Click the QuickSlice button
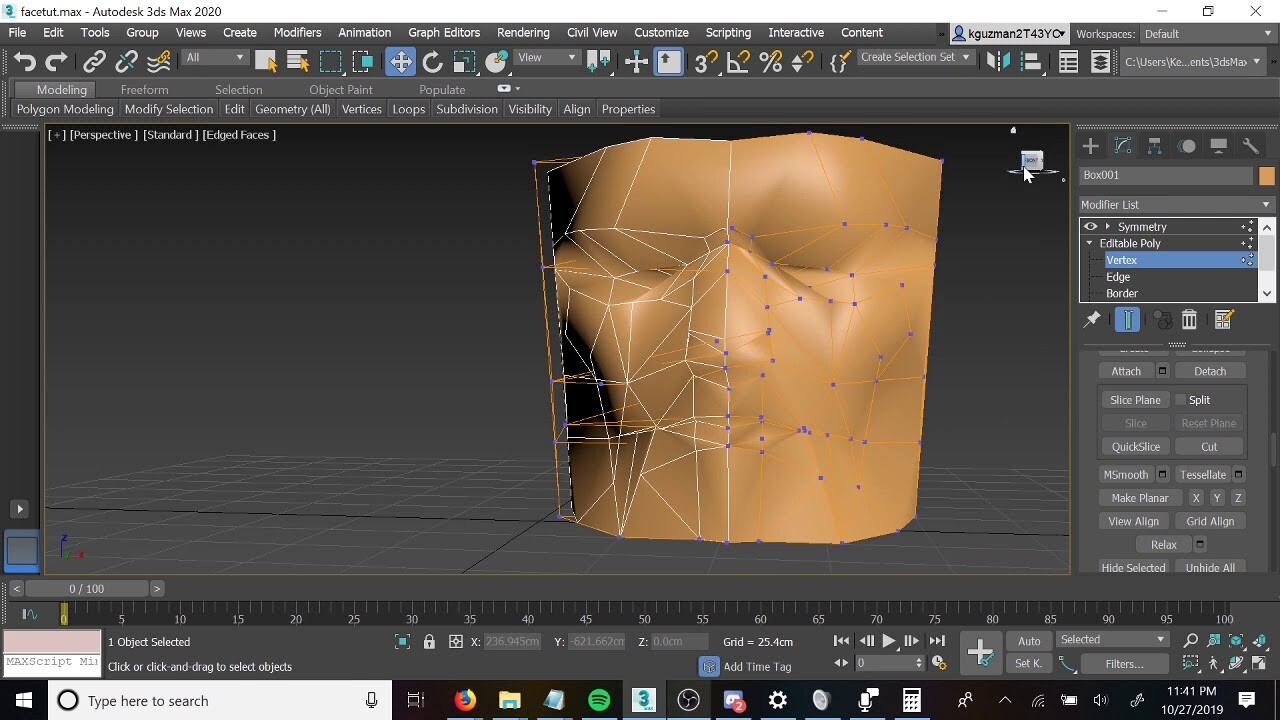This screenshot has width=1280, height=720. (x=1136, y=447)
